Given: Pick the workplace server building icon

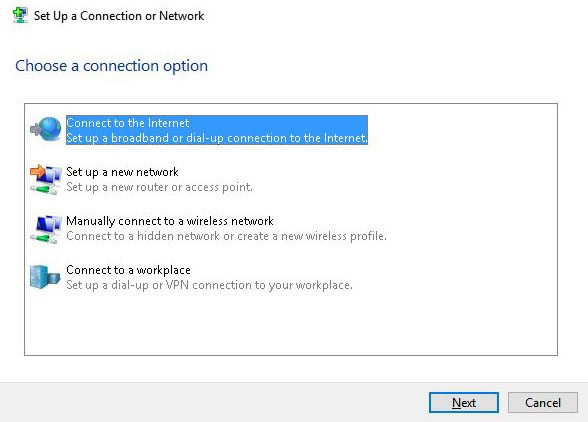Looking at the screenshot, I should pos(45,277).
